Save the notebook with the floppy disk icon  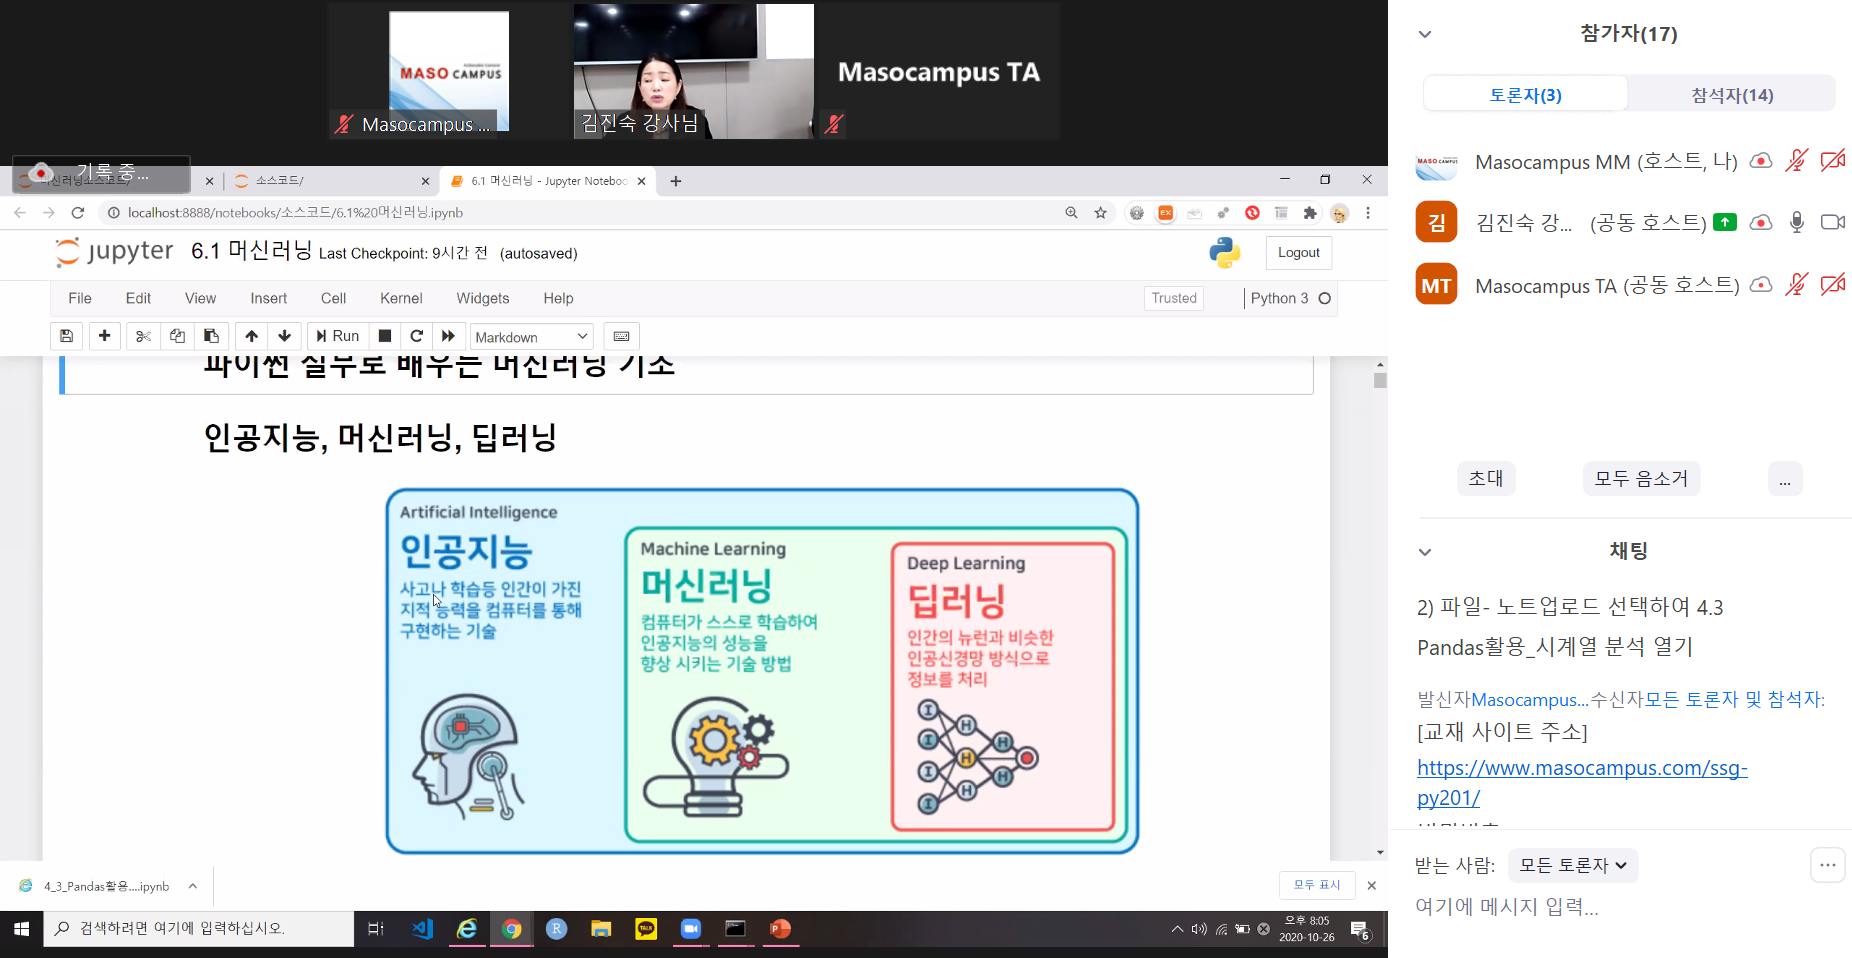66,336
